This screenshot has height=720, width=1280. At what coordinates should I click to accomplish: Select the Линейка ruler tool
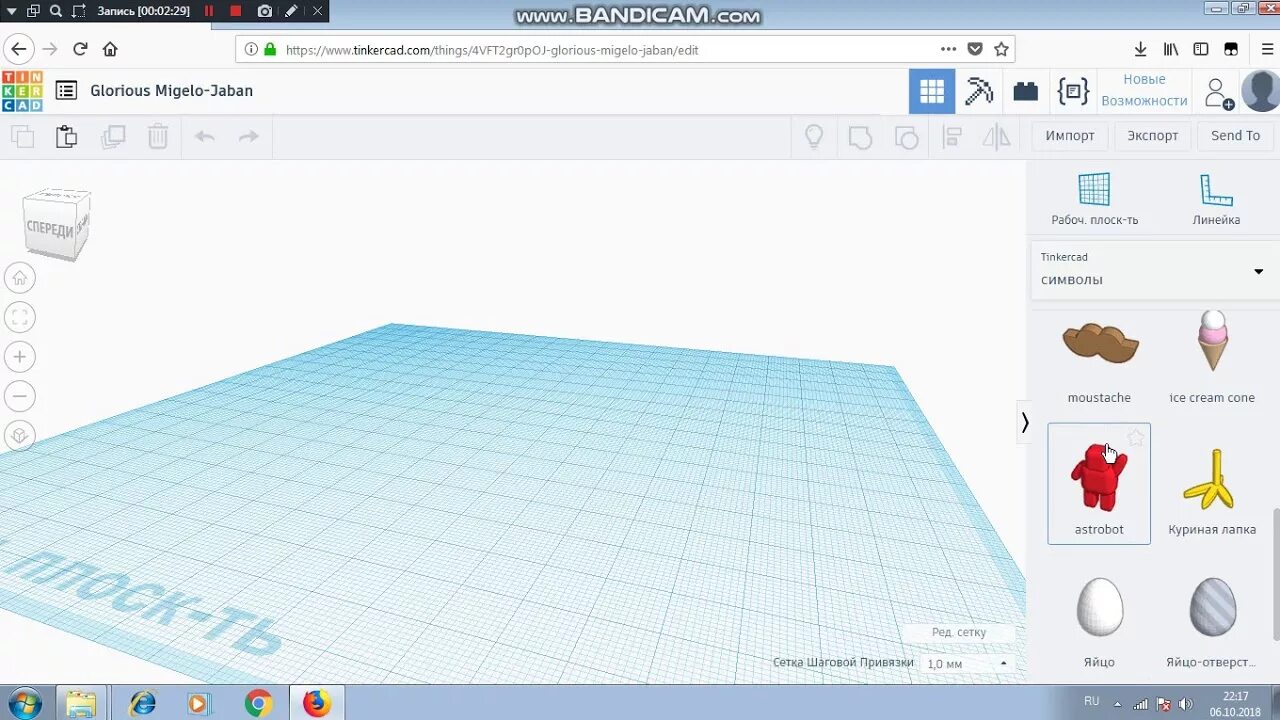(1216, 199)
